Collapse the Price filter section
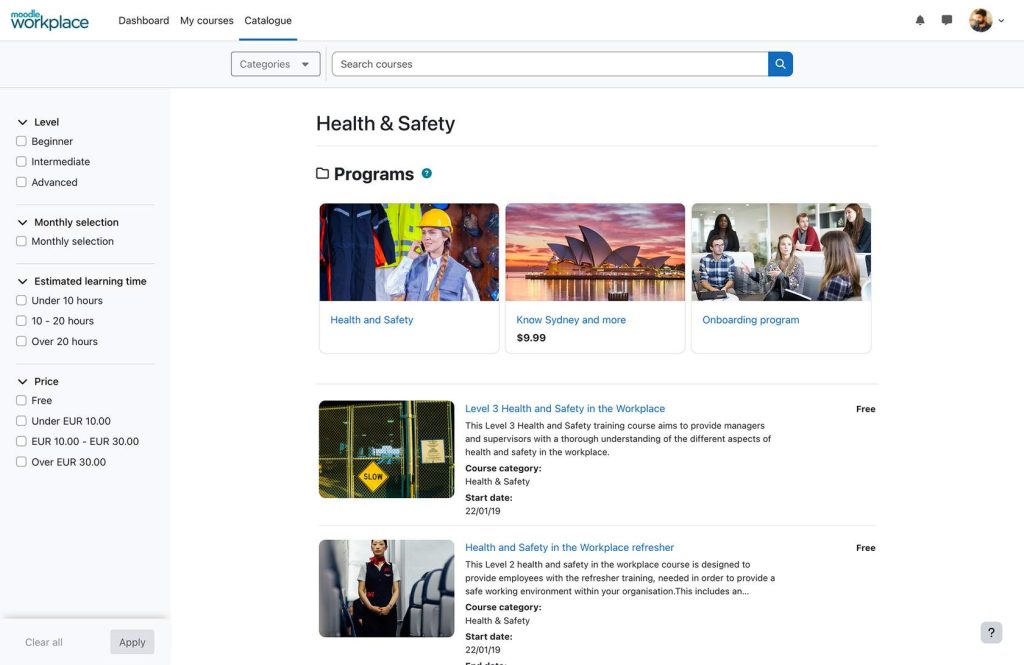Viewport: 1024px width, 665px height. coord(22,381)
